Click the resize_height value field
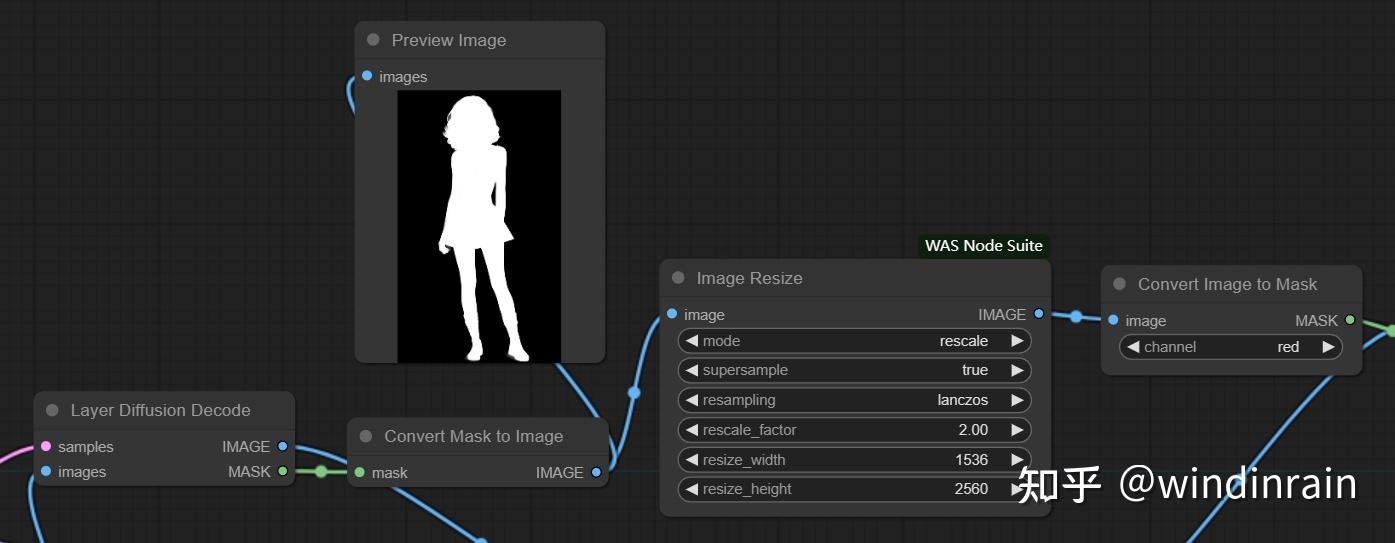This screenshot has height=543, width=1395. (854, 489)
